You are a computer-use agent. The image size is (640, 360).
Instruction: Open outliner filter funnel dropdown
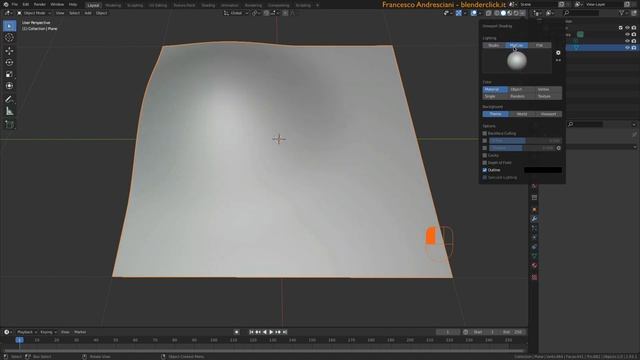623,13
